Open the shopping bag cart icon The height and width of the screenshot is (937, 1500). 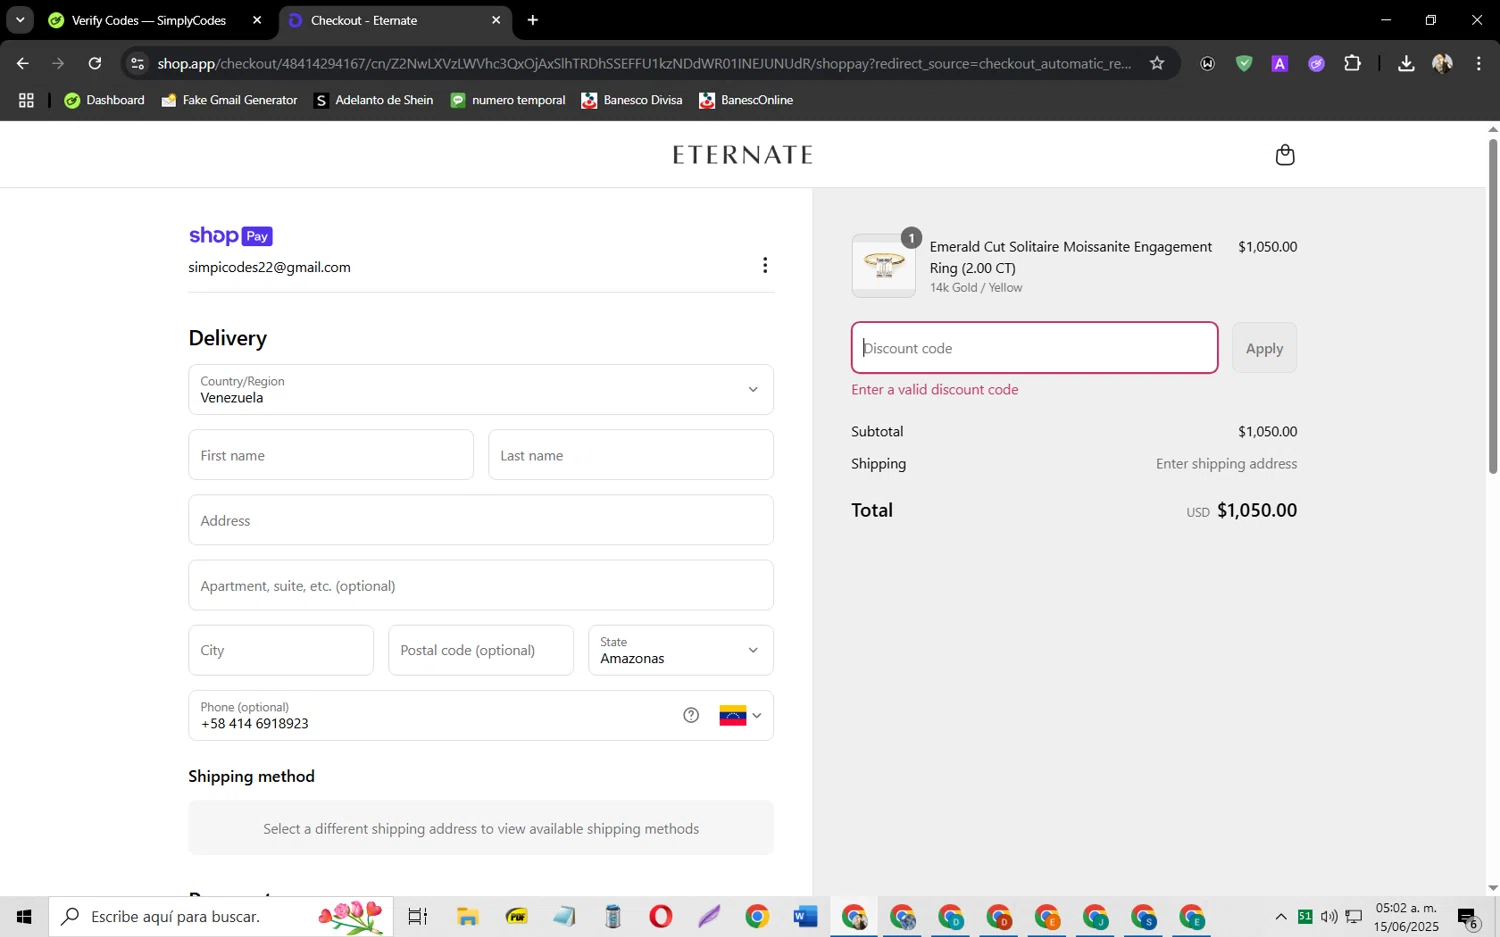[1285, 155]
